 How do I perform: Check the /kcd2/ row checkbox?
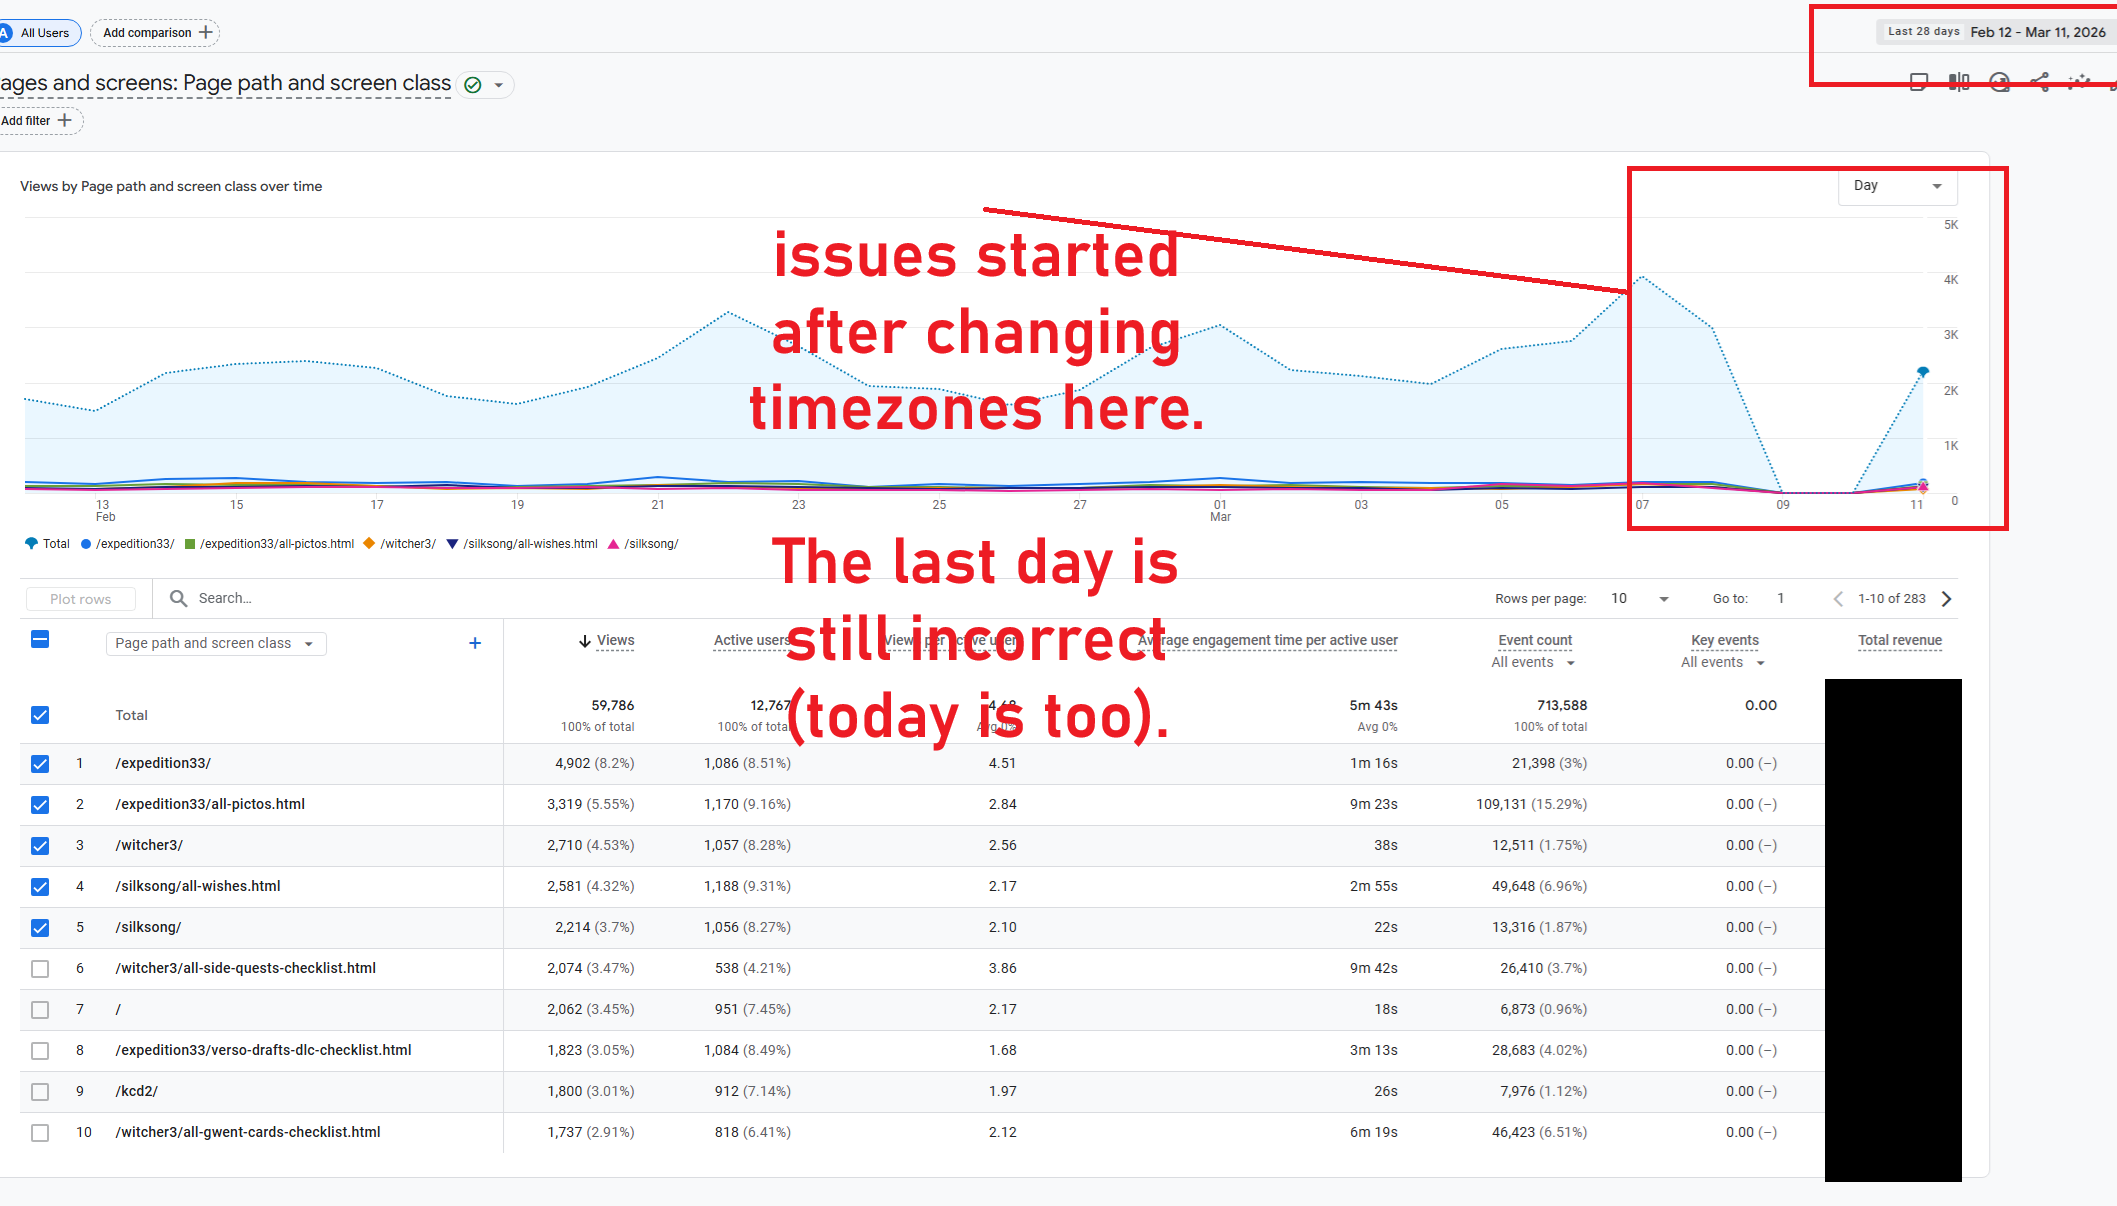40,1092
